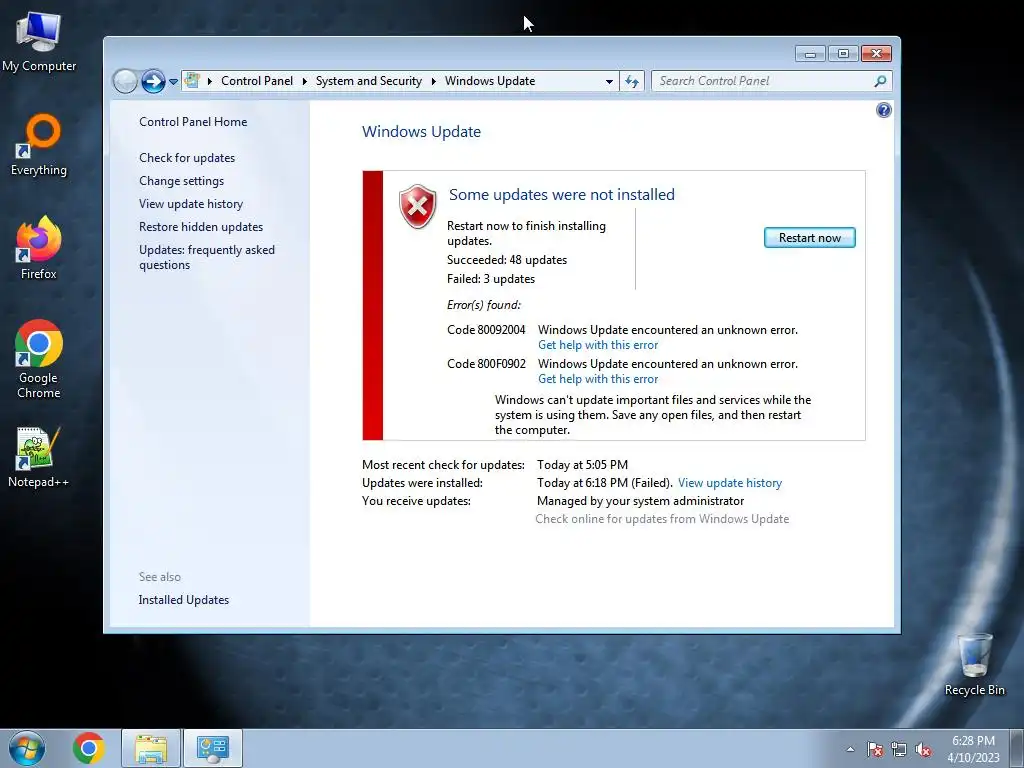Click the Control Panel address bar icon
Image resolution: width=1024 pixels, height=768 pixels.
(192, 80)
